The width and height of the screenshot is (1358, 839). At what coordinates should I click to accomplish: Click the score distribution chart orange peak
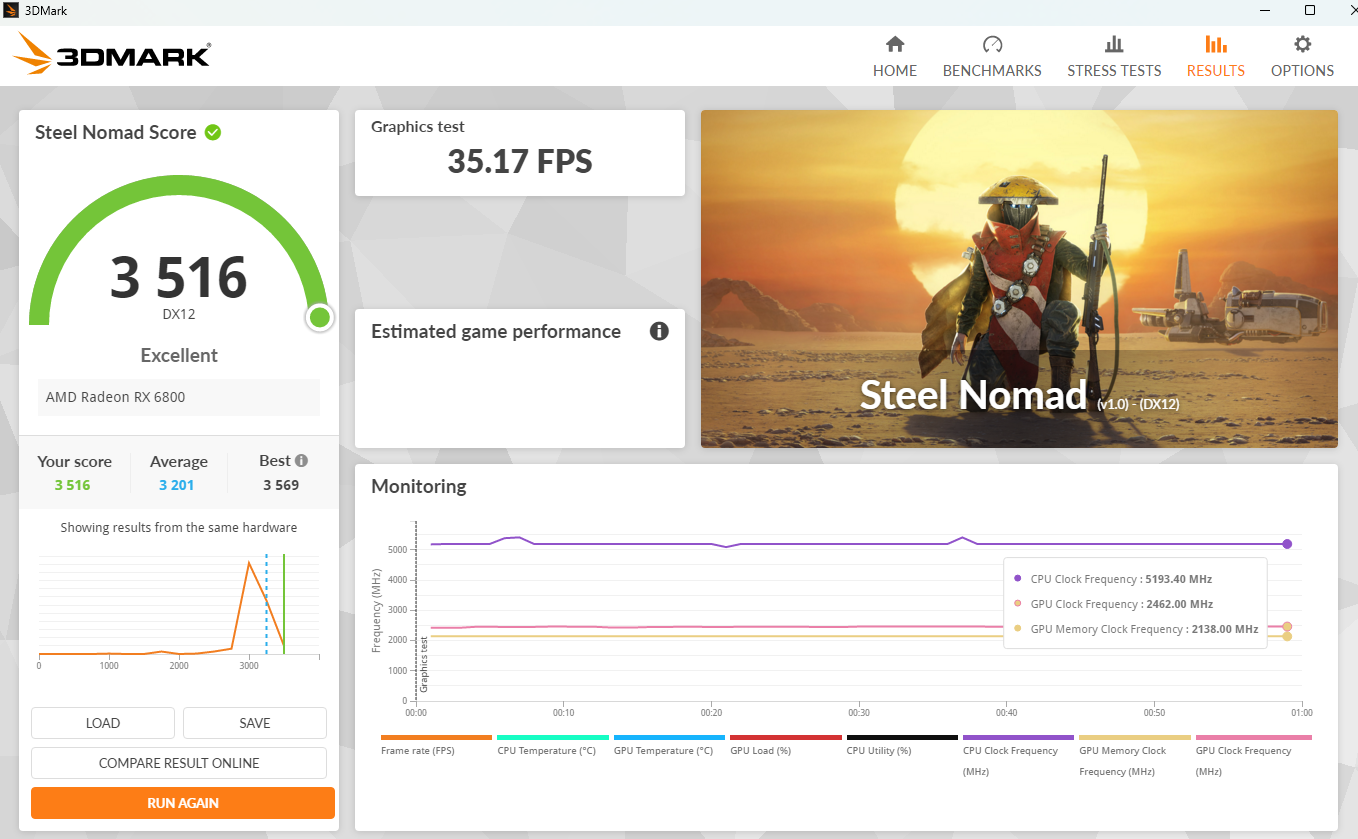coord(249,563)
